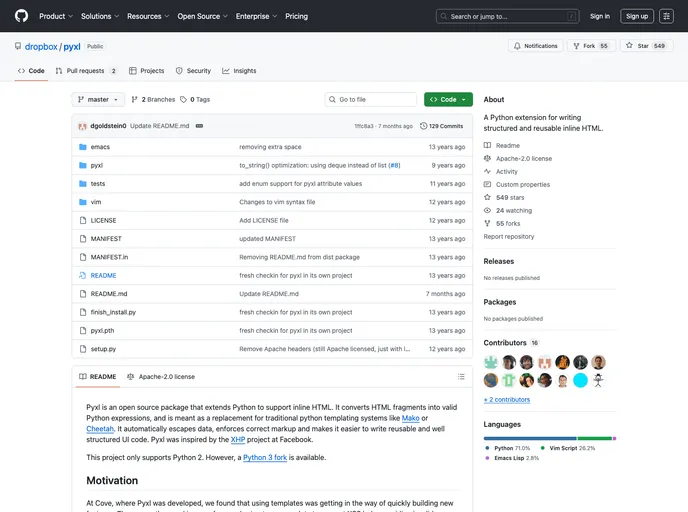Fork the repository with Fork button

591,46
